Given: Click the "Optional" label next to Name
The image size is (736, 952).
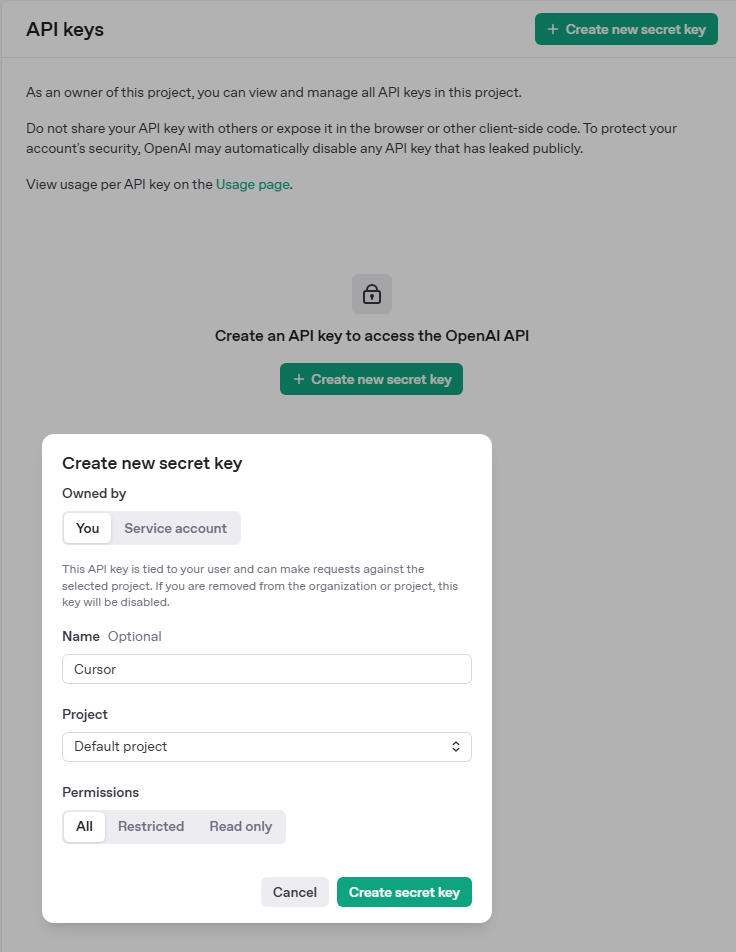Looking at the screenshot, I should 134,636.
